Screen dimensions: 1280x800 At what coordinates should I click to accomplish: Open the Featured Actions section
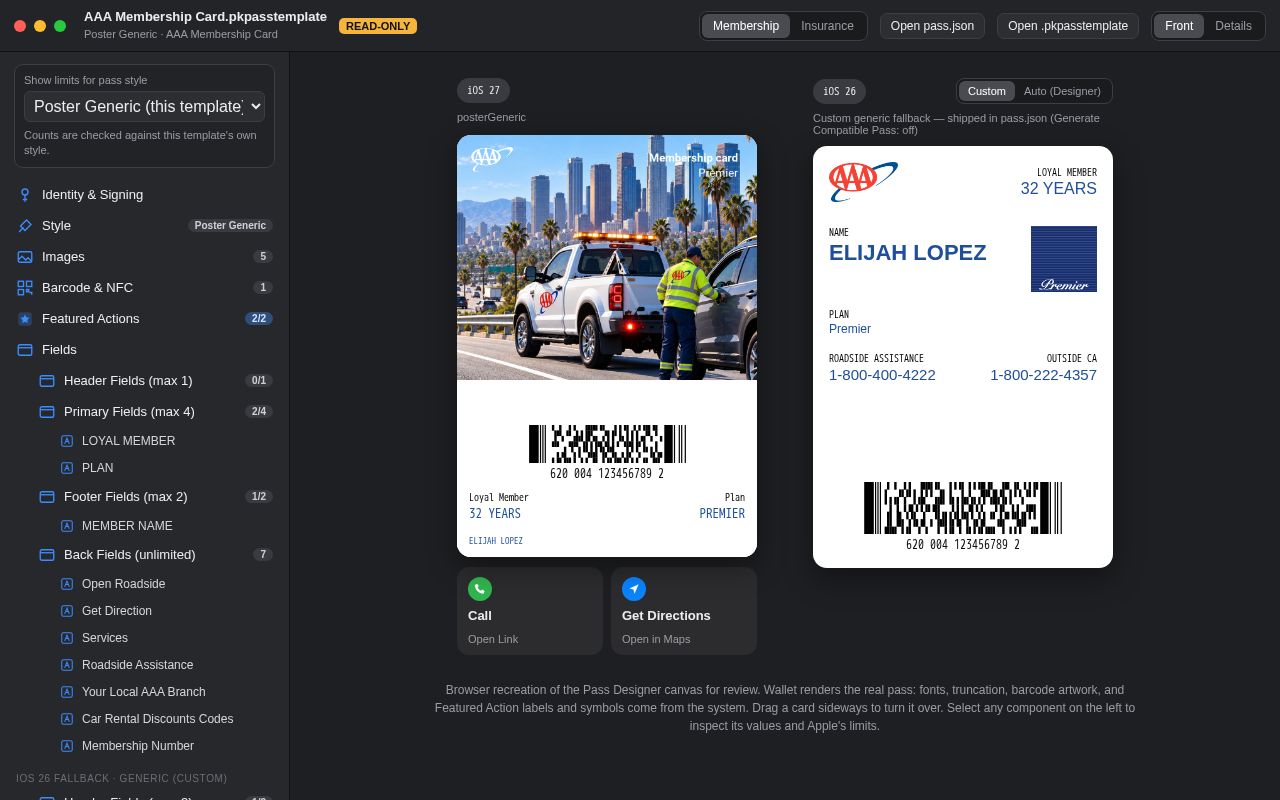coord(145,319)
